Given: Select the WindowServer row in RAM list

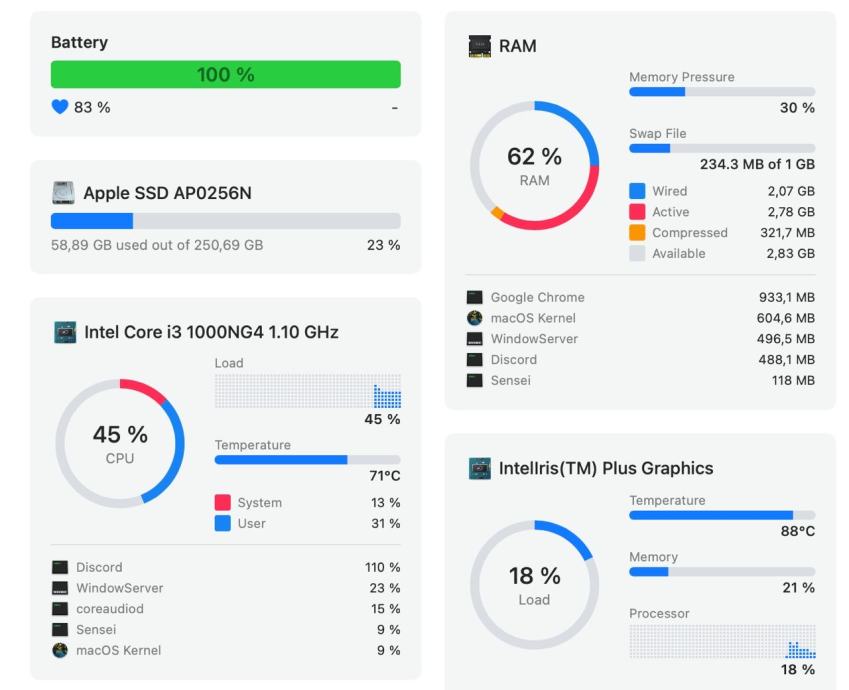Looking at the screenshot, I should (x=641, y=339).
